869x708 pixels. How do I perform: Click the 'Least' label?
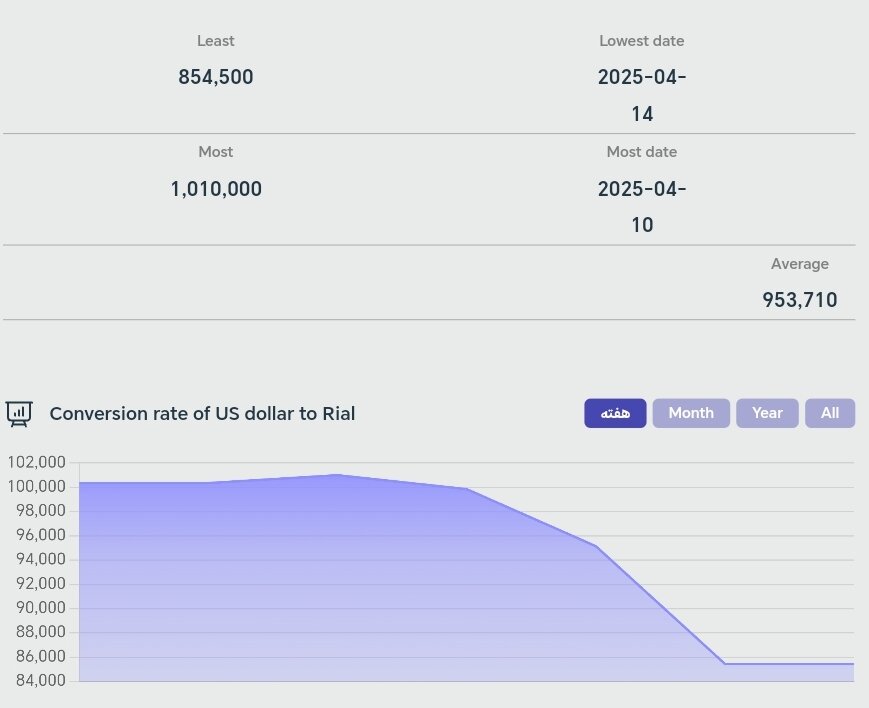216,41
